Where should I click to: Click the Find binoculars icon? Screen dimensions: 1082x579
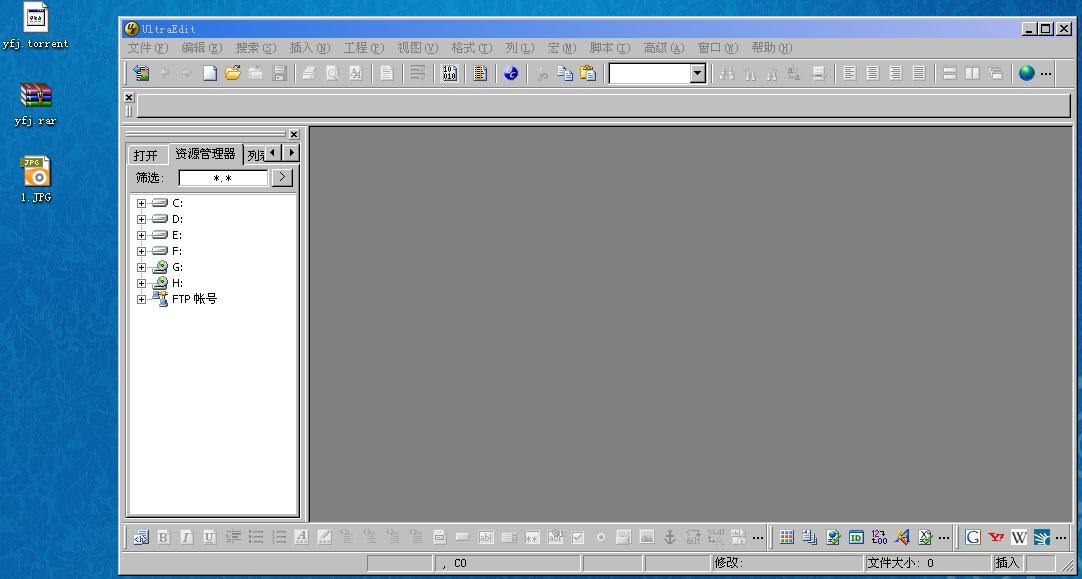pos(727,72)
